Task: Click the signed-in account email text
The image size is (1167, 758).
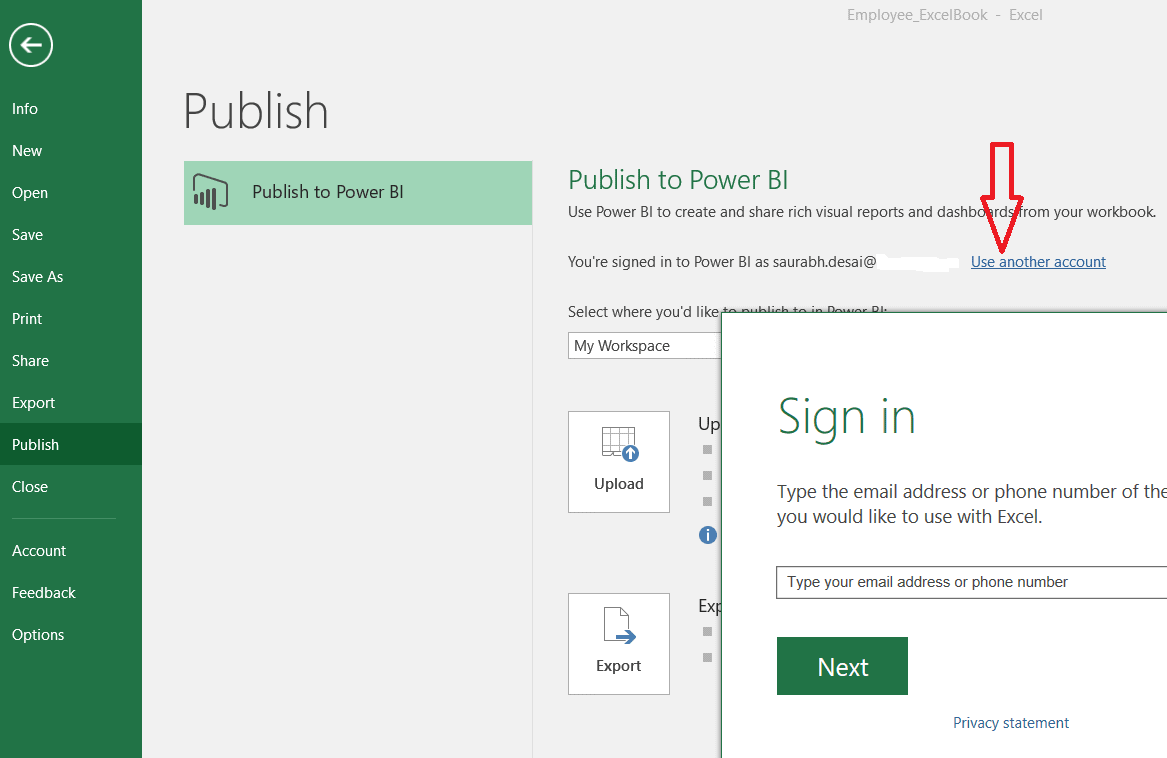Action: coord(825,262)
